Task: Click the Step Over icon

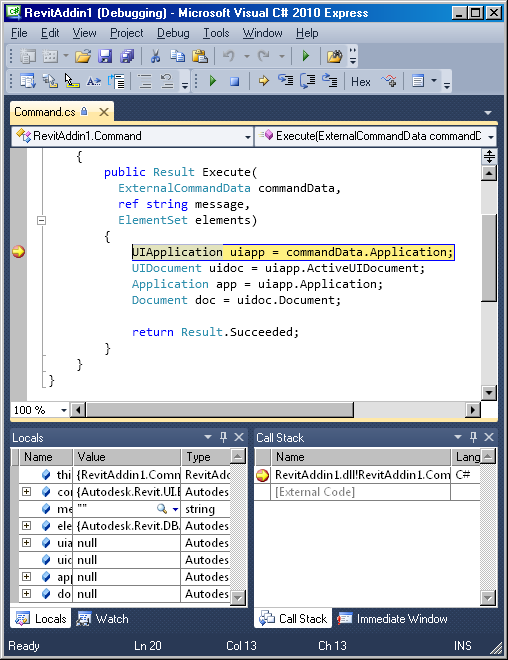Action: (x=308, y=80)
